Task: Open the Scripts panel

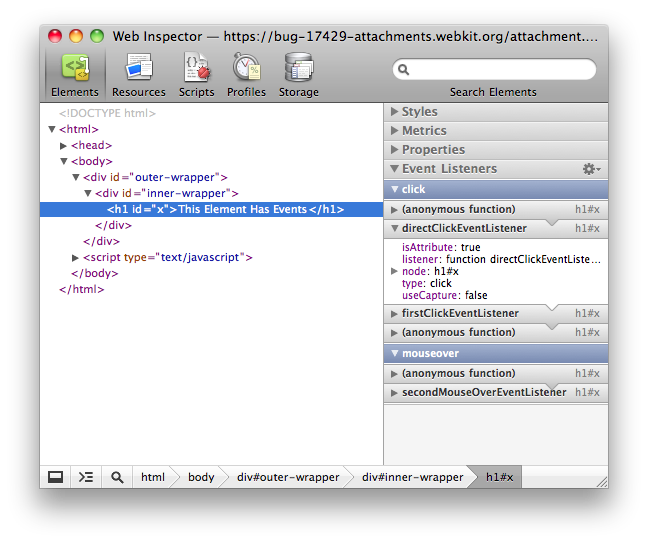Action: [196, 75]
